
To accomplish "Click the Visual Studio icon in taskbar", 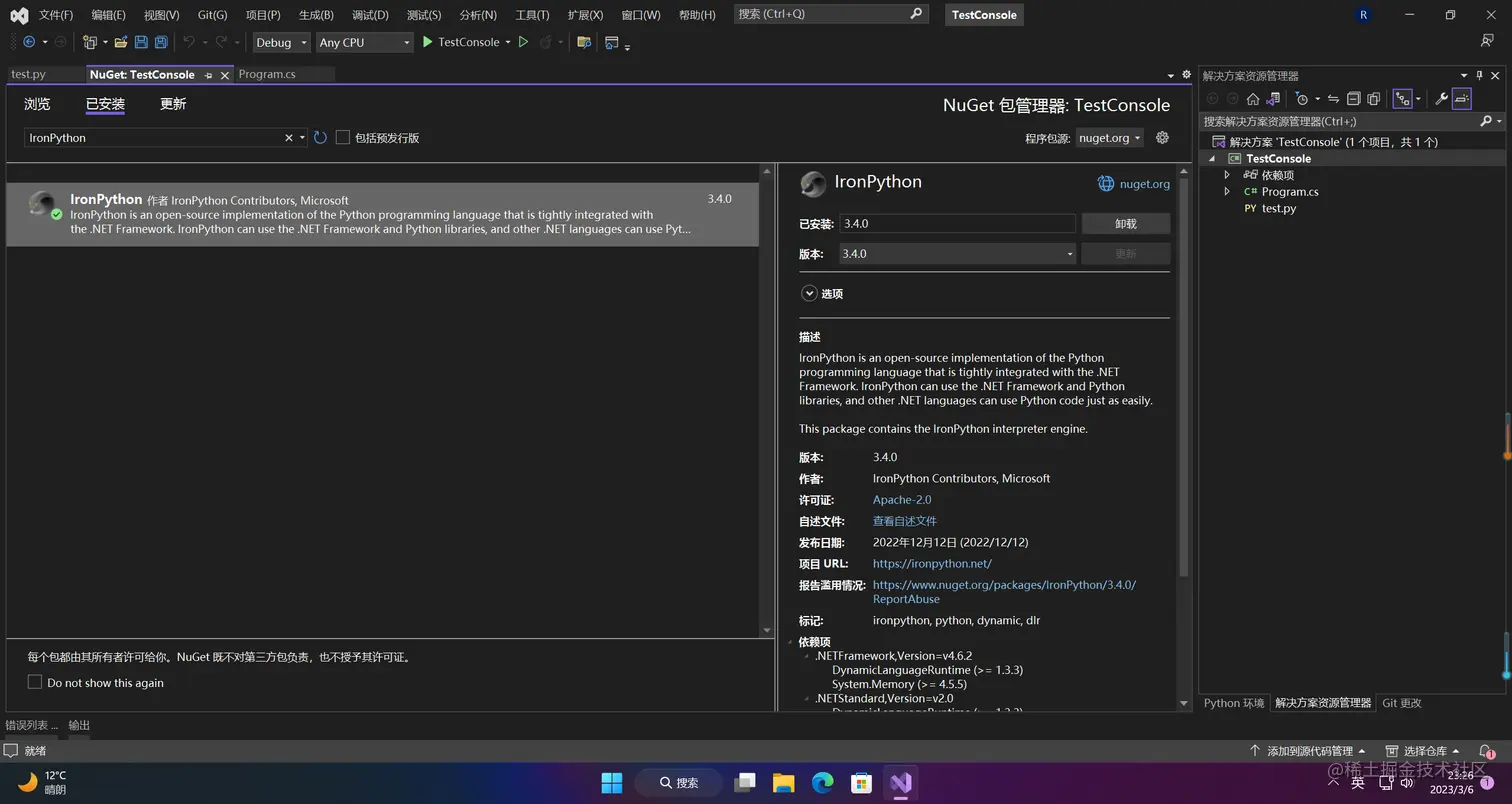I will click(901, 783).
